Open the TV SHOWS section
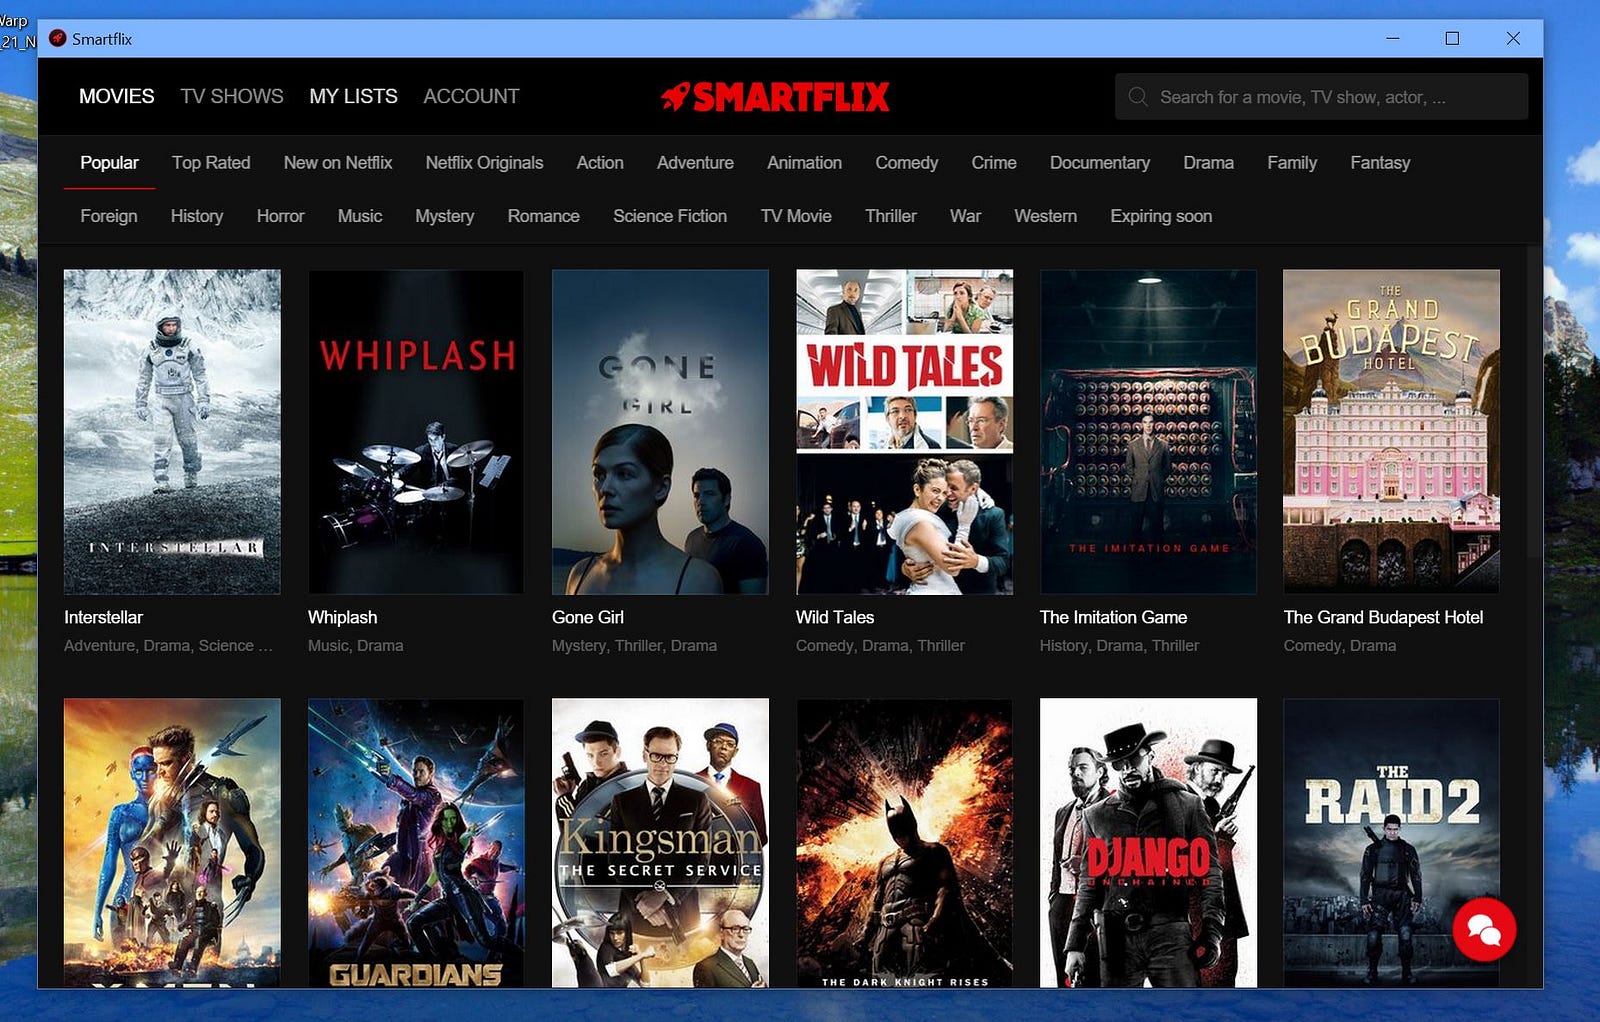This screenshot has height=1022, width=1600. 232,96
